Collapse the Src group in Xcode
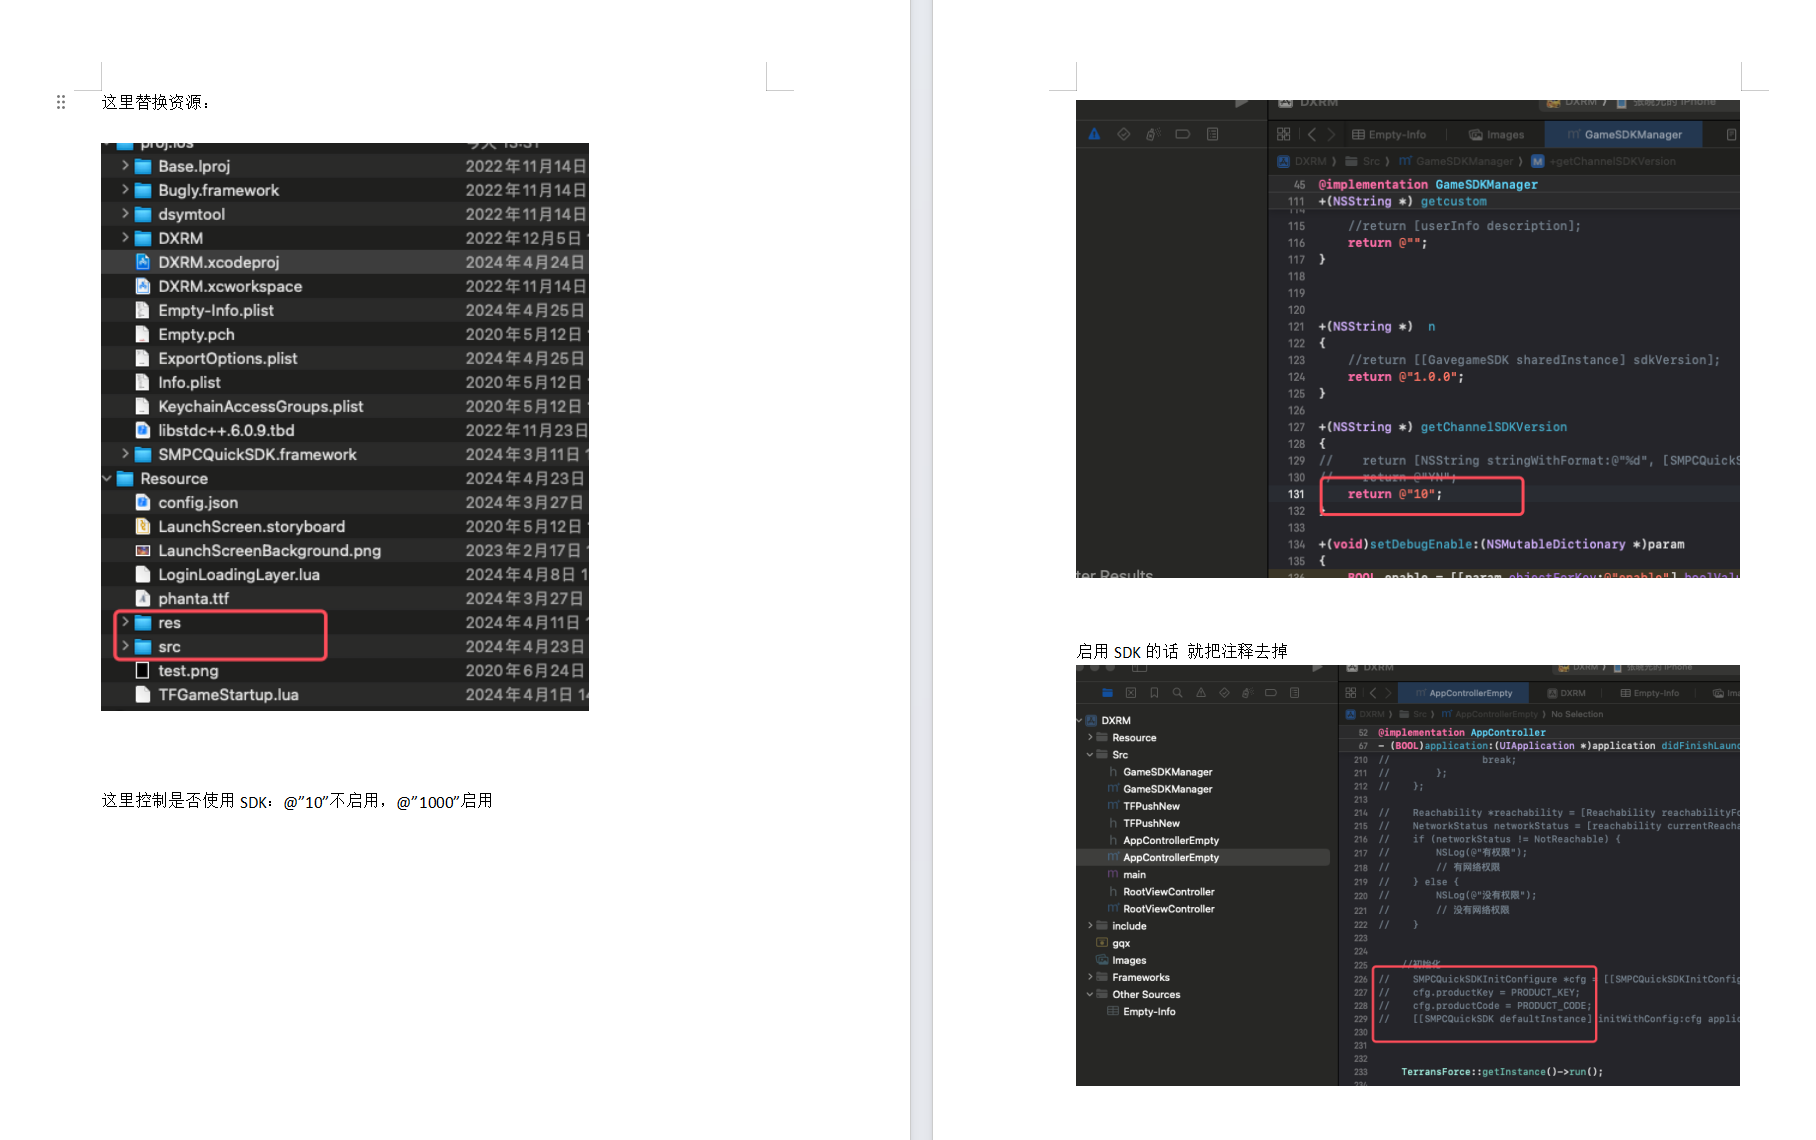 [x=1090, y=755]
